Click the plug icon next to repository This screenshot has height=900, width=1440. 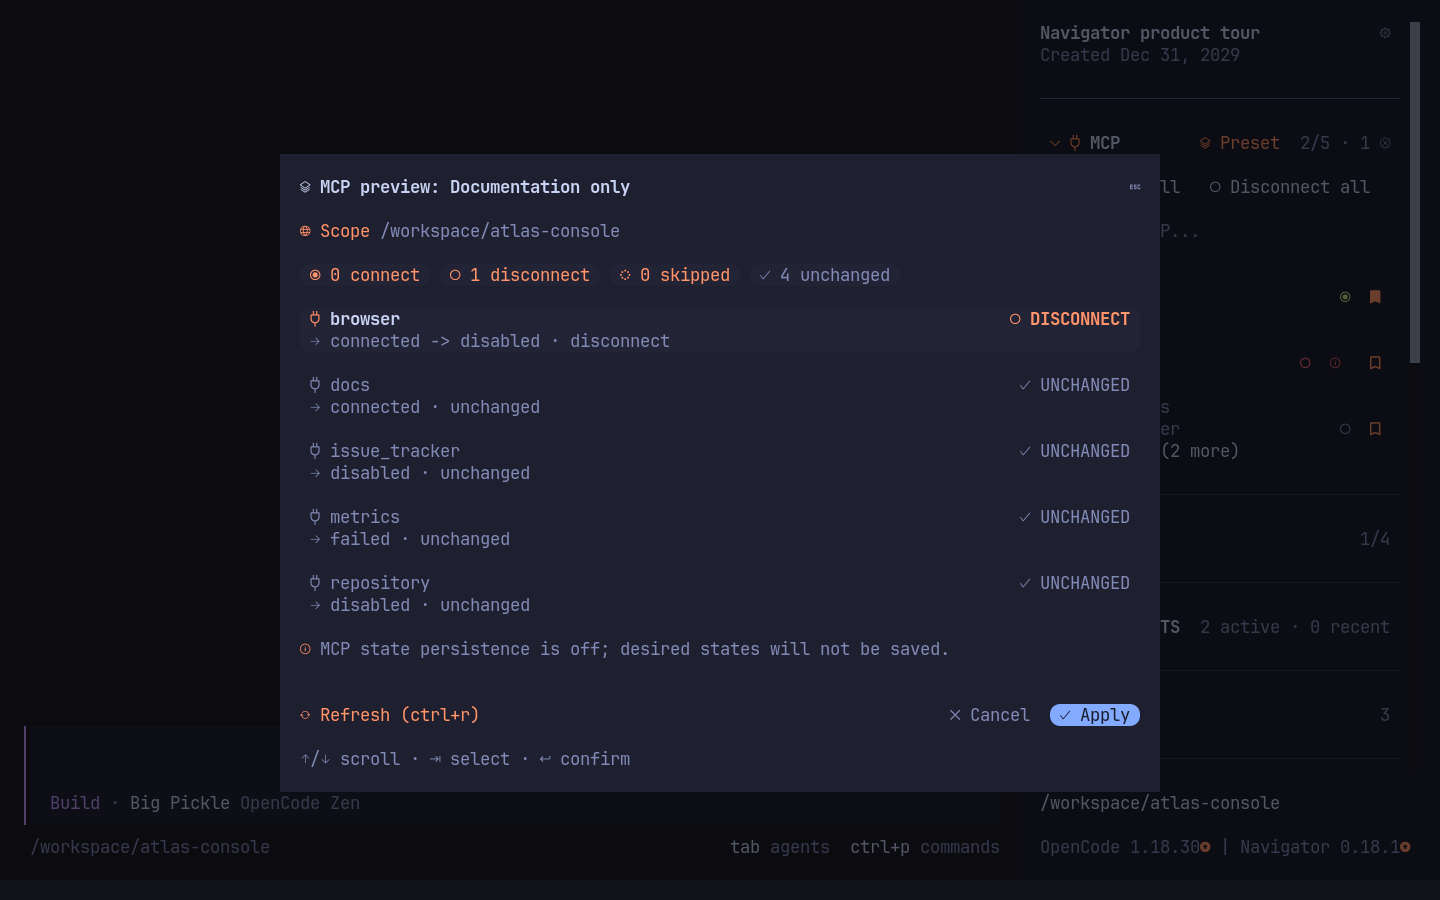[x=315, y=583]
